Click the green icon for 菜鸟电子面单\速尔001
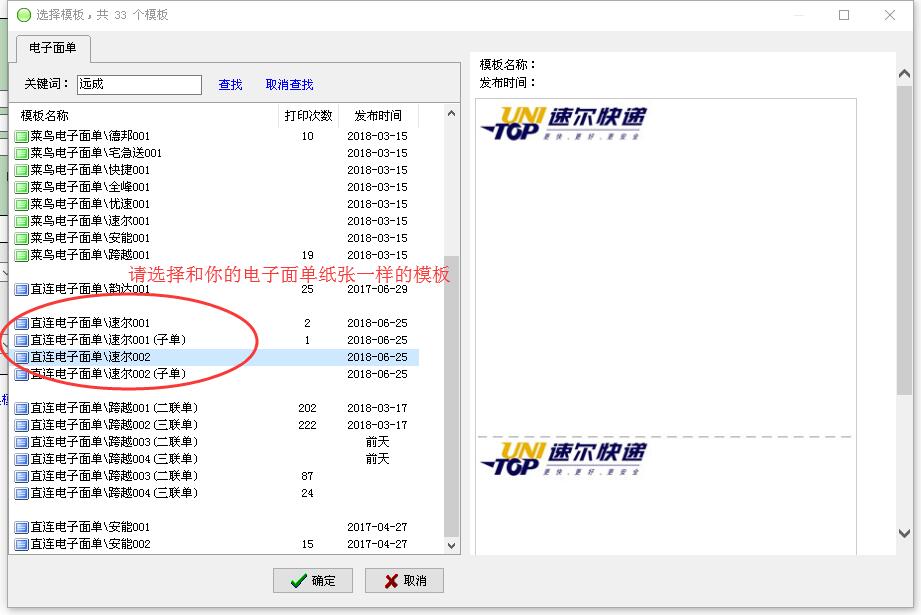Image resolution: width=921 pixels, height=615 pixels. click(22, 221)
